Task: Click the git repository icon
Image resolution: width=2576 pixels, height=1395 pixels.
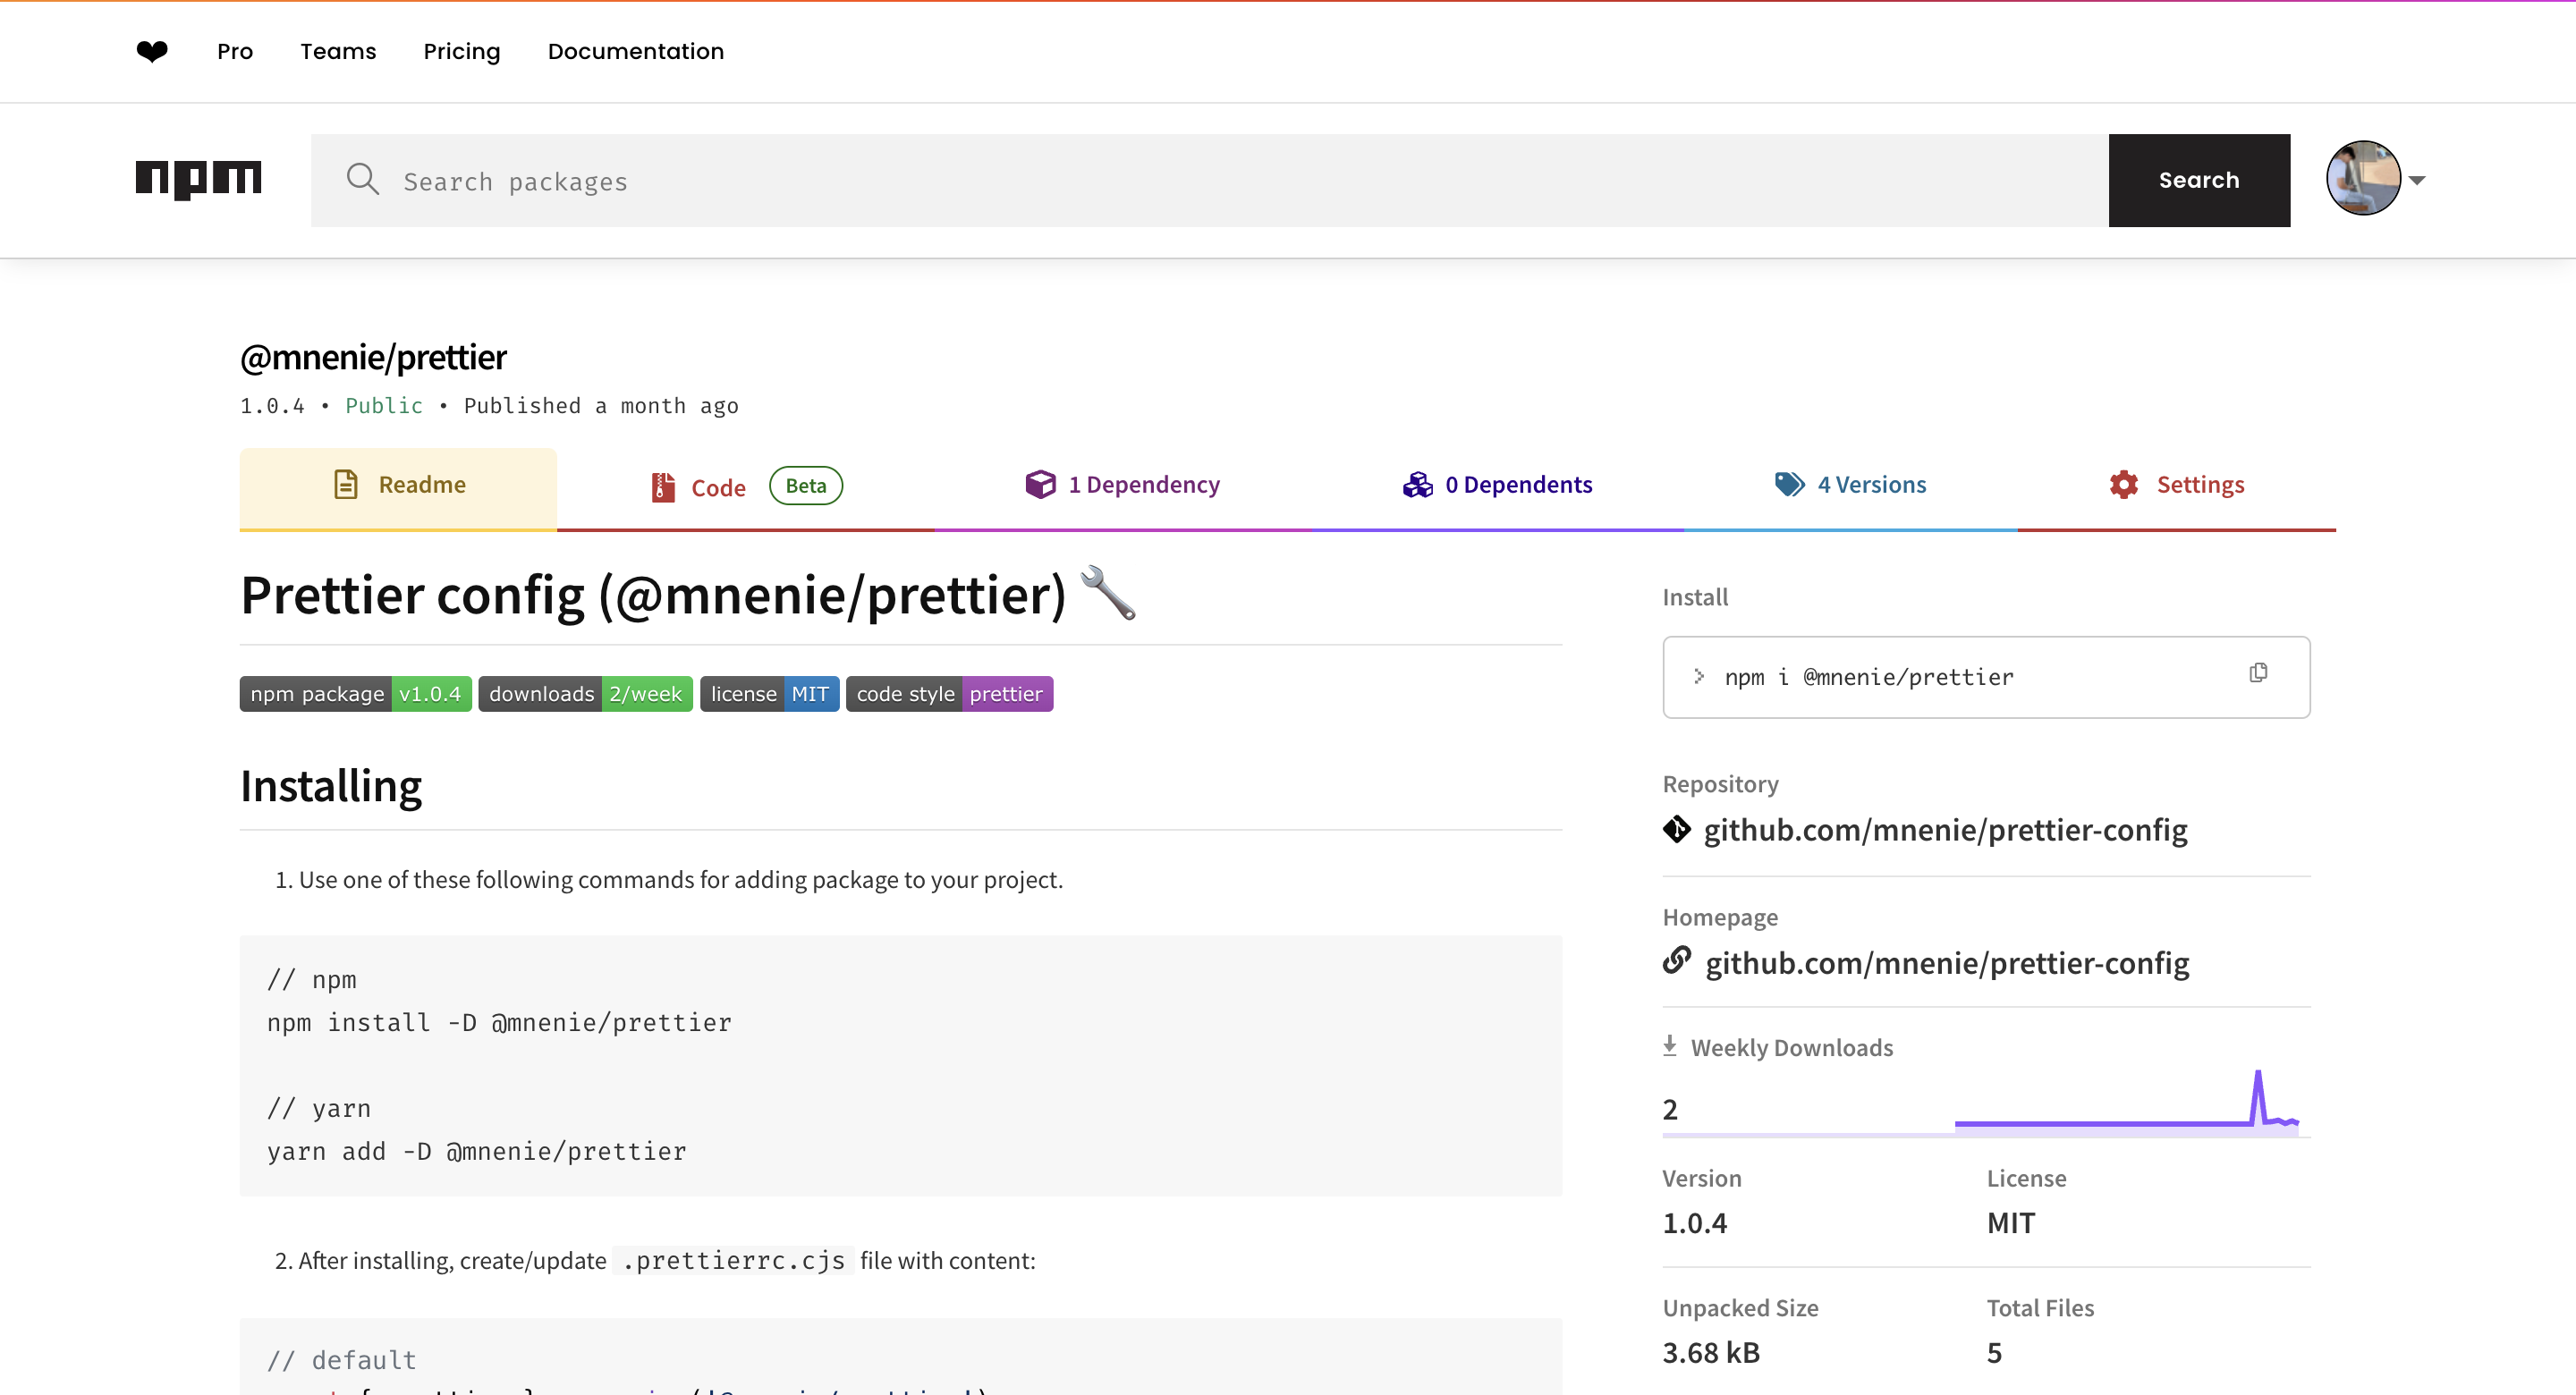Action: coord(1676,829)
